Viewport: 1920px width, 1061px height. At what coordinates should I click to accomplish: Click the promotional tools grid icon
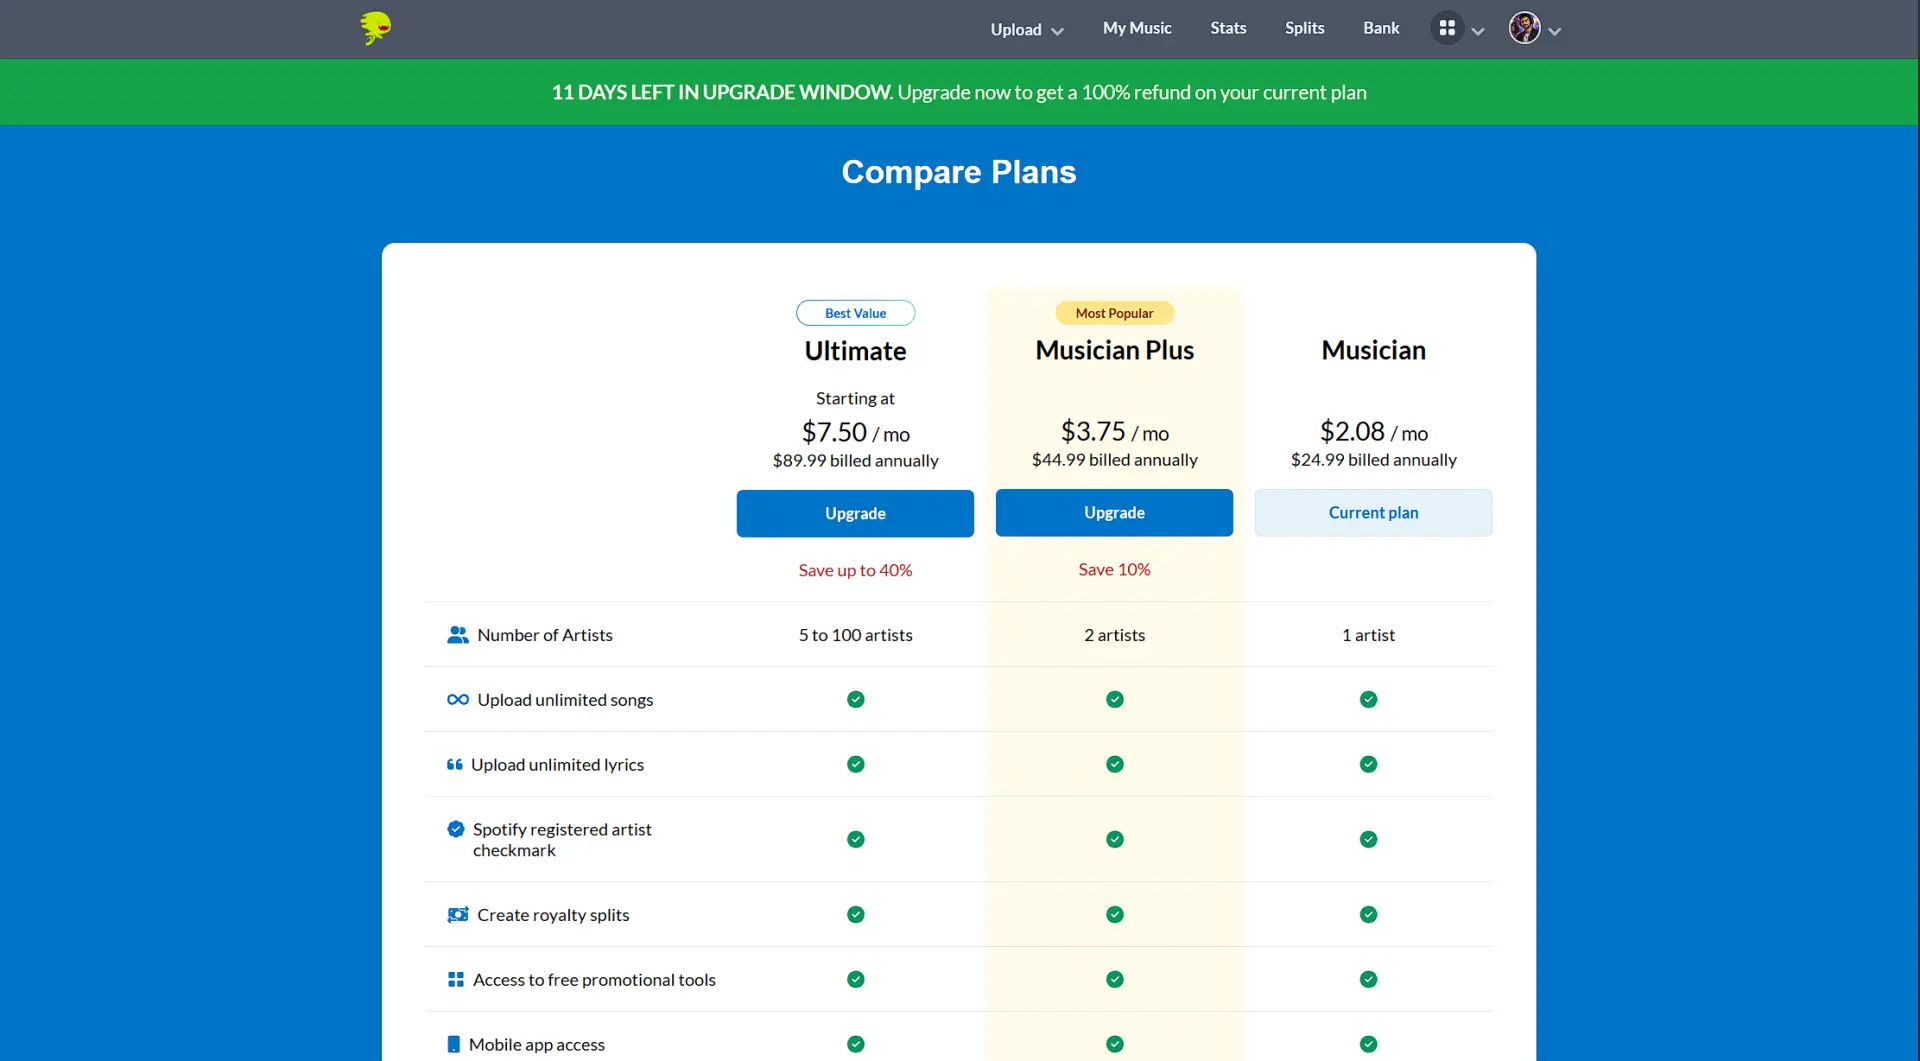(456, 980)
